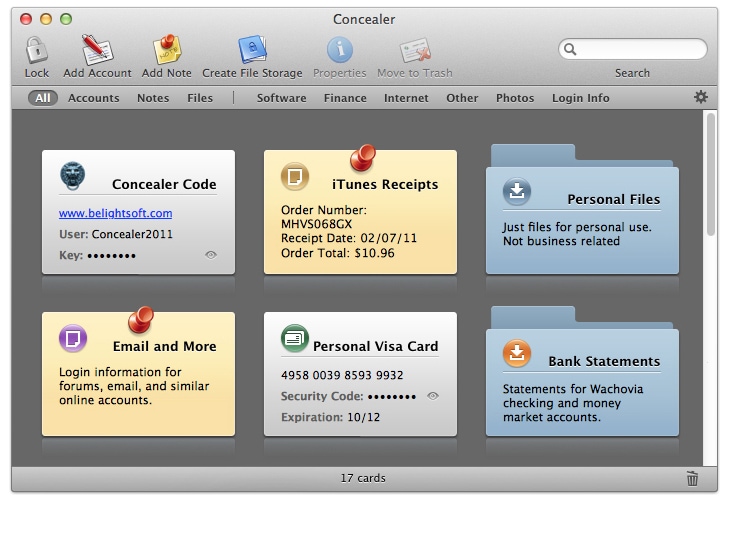
Task: Click the User: Concealer2011 text
Action: point(115,234)
